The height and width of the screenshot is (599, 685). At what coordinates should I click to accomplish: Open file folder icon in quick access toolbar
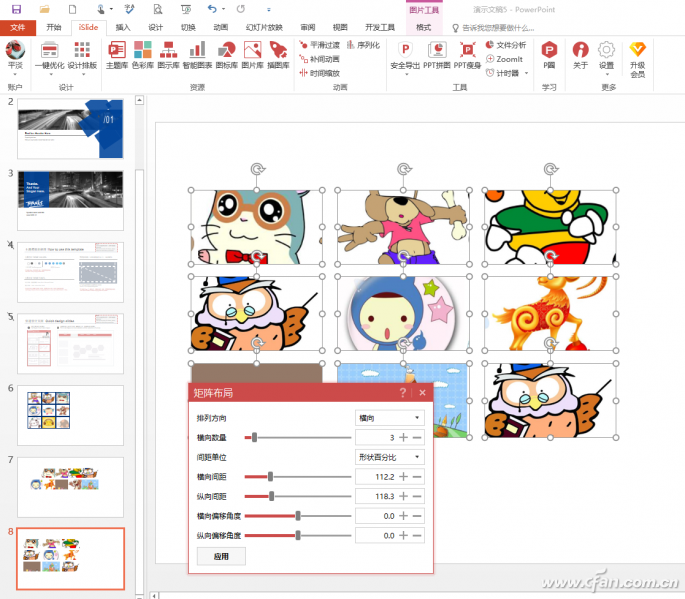click(44, 9)
